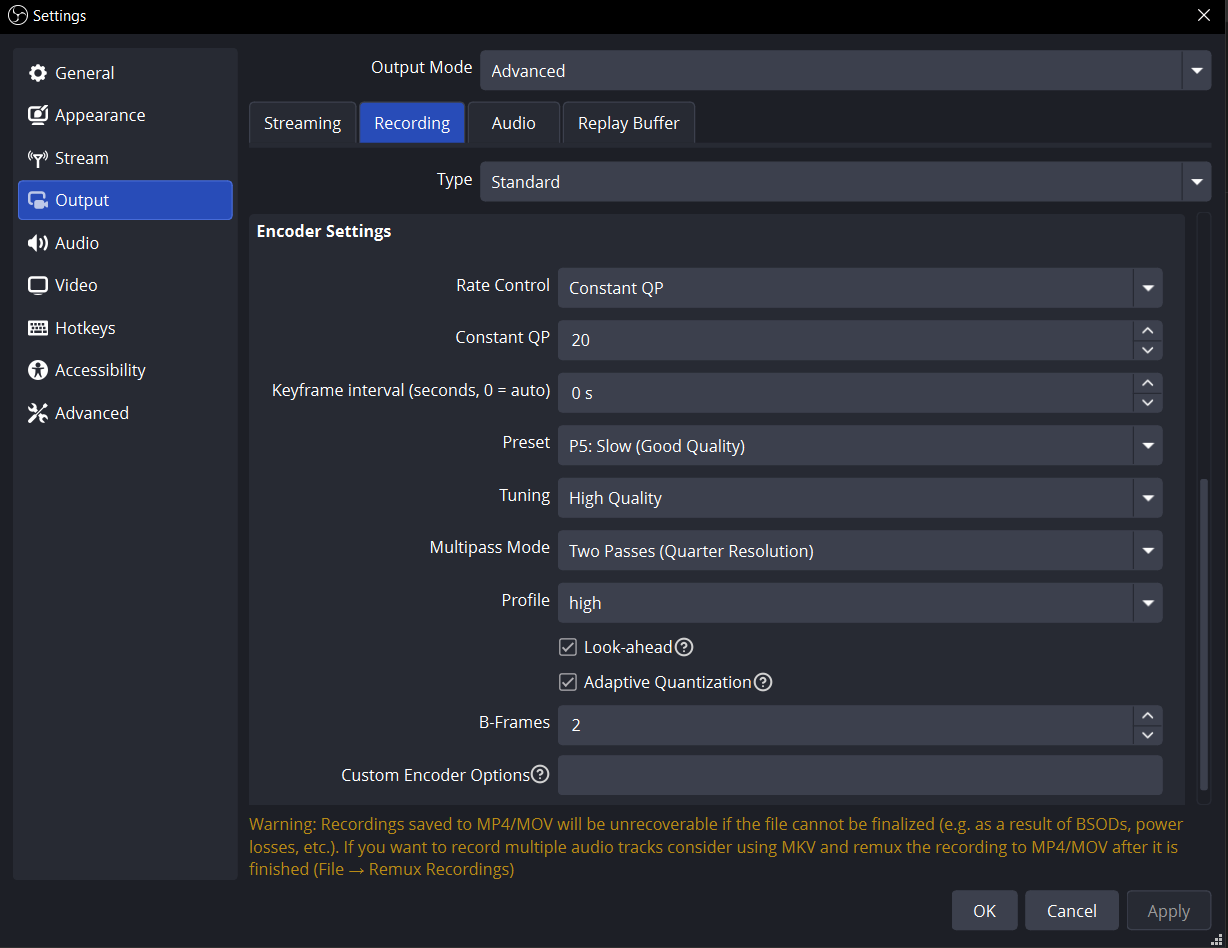Image resolution: width=1228 pixels, height=948 pixels.
Task: Open the Output Mode dropdown
Action: 845,71
